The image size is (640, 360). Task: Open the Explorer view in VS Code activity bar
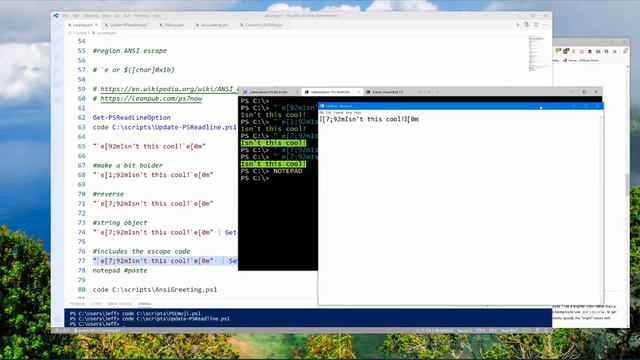click(x=58, y=26)
